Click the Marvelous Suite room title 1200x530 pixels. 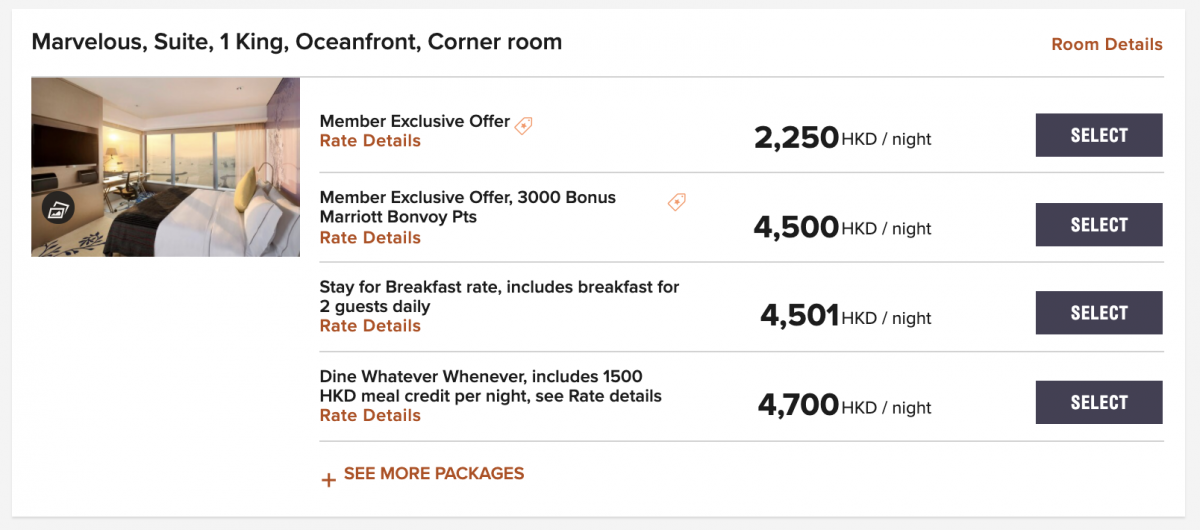[297, 42]
